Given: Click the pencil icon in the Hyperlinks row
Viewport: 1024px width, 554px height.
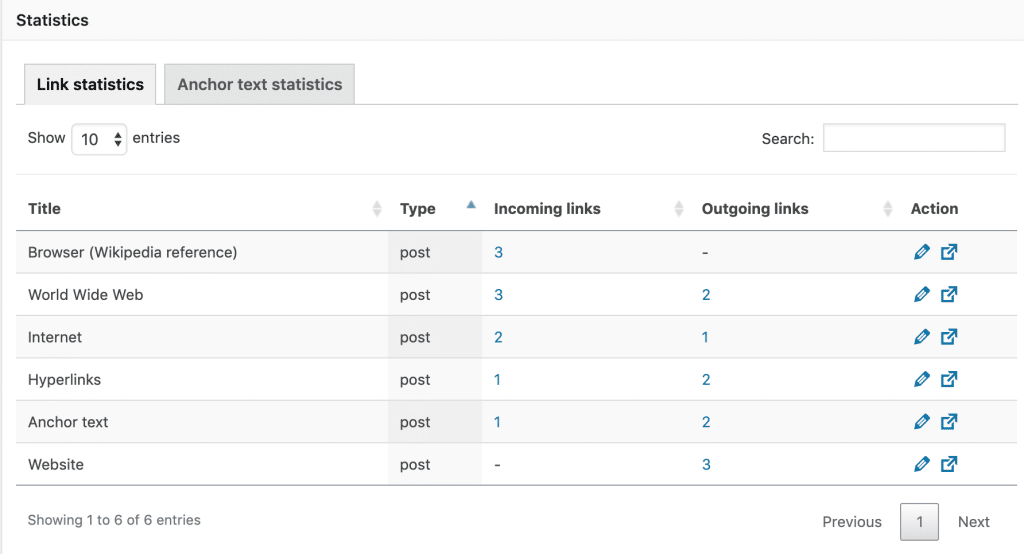Looking at the screenshot, I should [x=921, y=379].
